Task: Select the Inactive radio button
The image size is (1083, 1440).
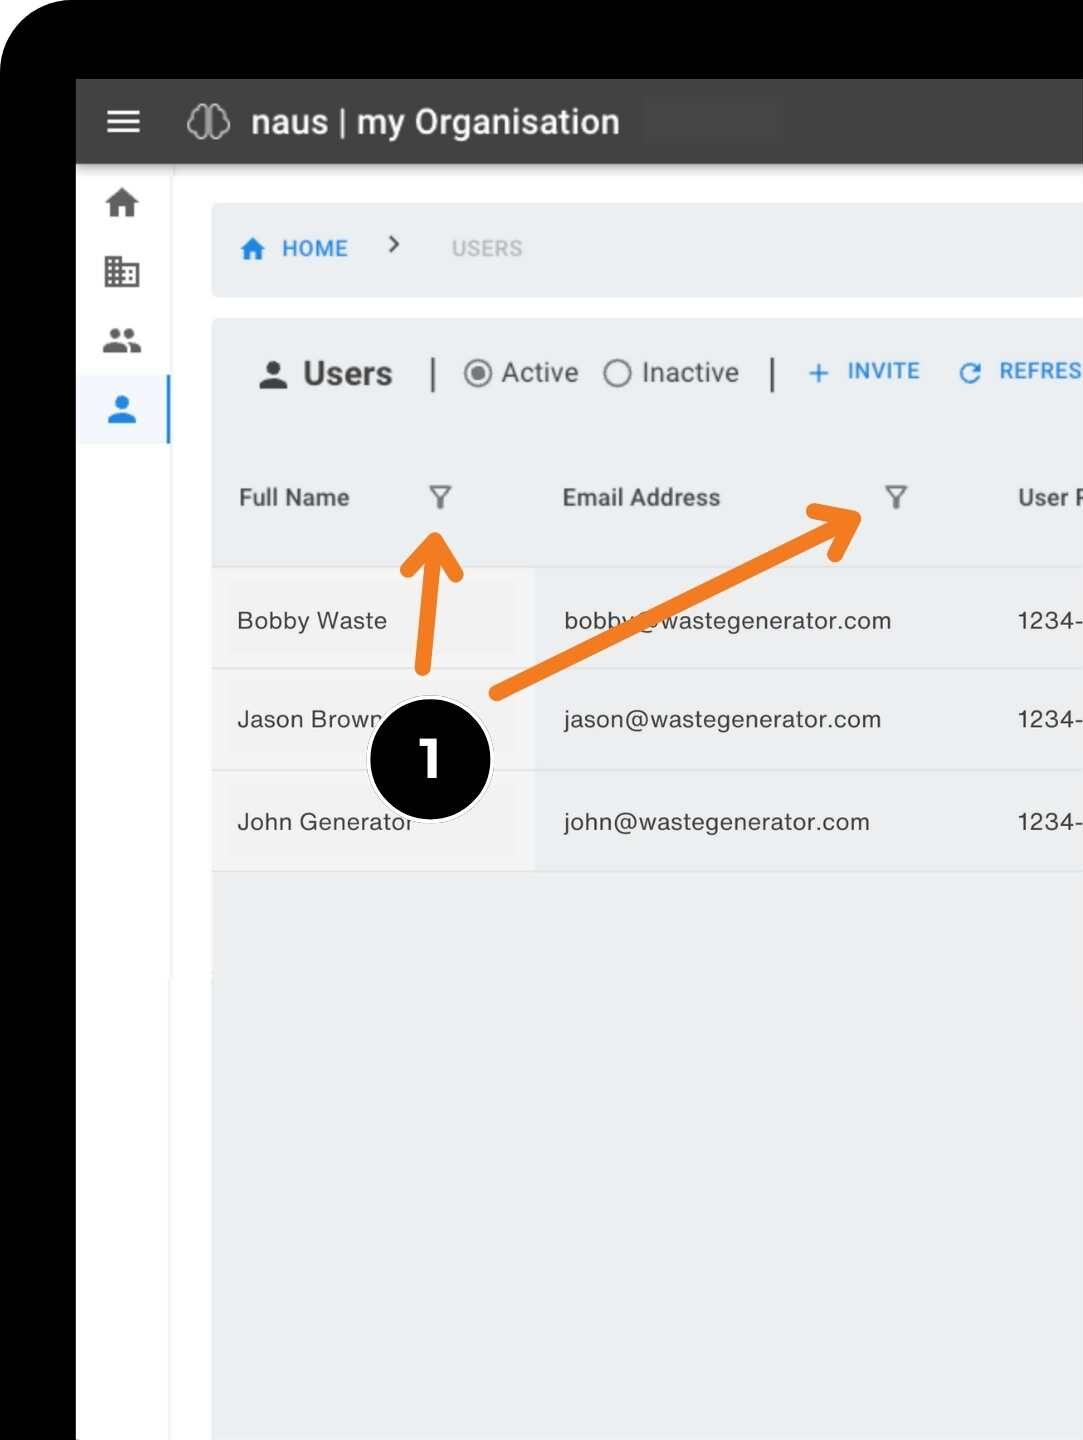Action: click(617, 373)
